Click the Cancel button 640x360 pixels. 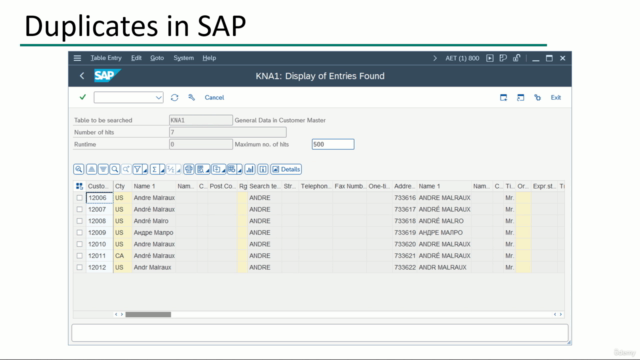click(214, 98)
